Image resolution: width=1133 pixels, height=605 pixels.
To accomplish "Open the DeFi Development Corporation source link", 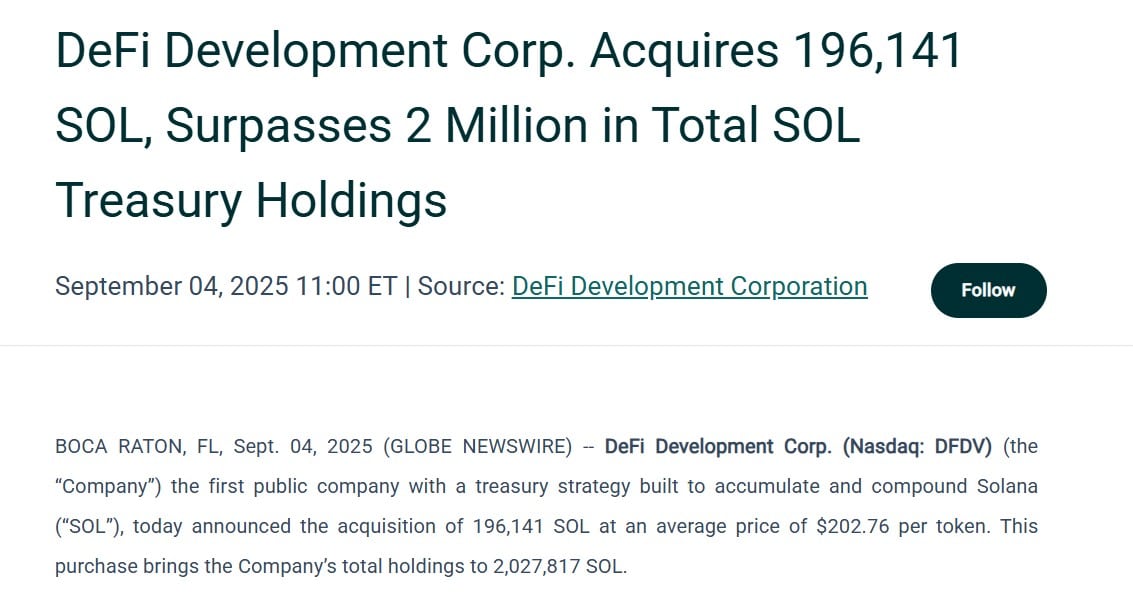I will [689, 287].
